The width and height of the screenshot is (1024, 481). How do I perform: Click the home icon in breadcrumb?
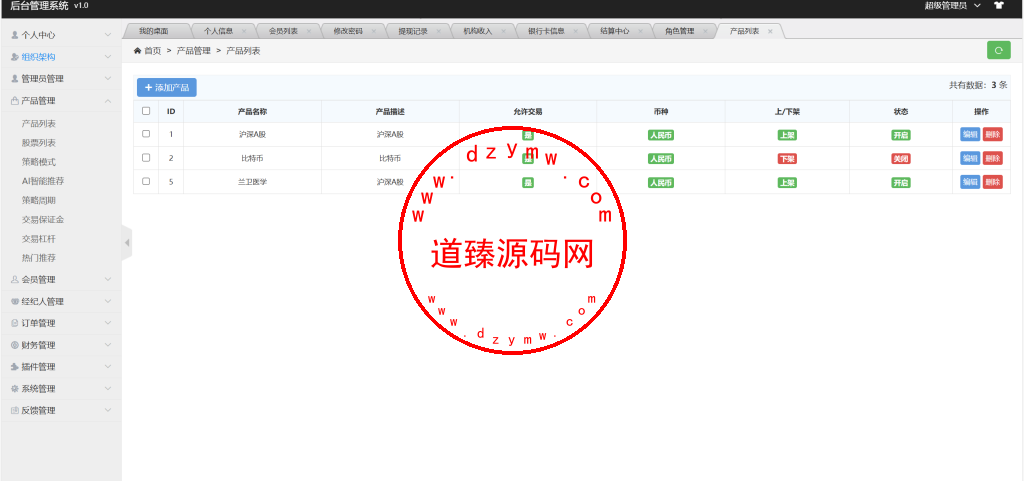tap(137, 50)
